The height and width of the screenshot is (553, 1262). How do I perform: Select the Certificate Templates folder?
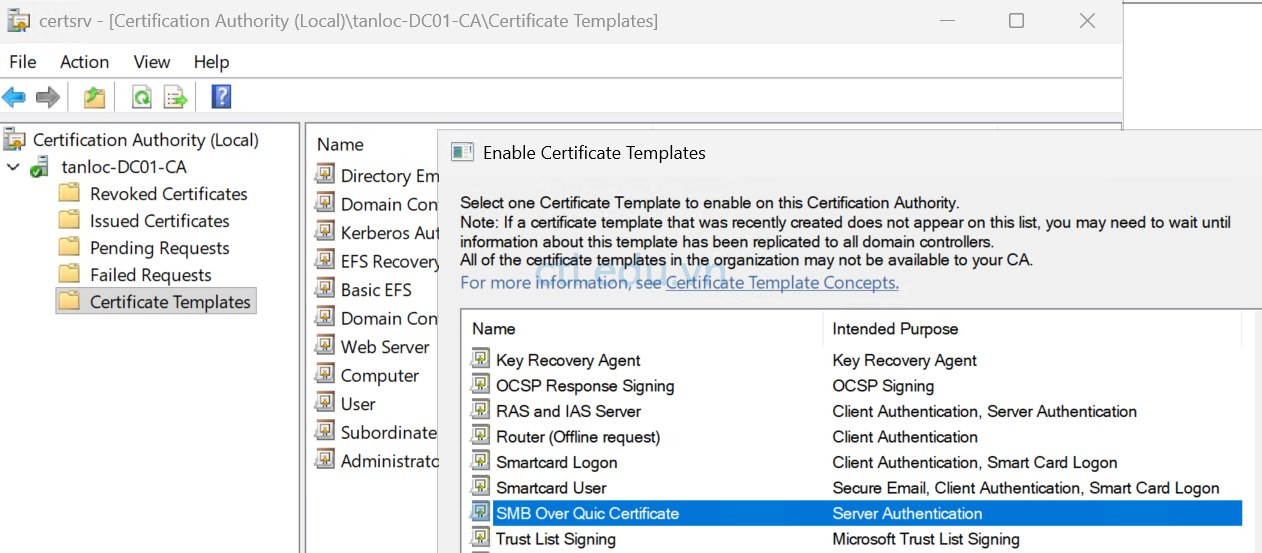[x=170, y=302]
